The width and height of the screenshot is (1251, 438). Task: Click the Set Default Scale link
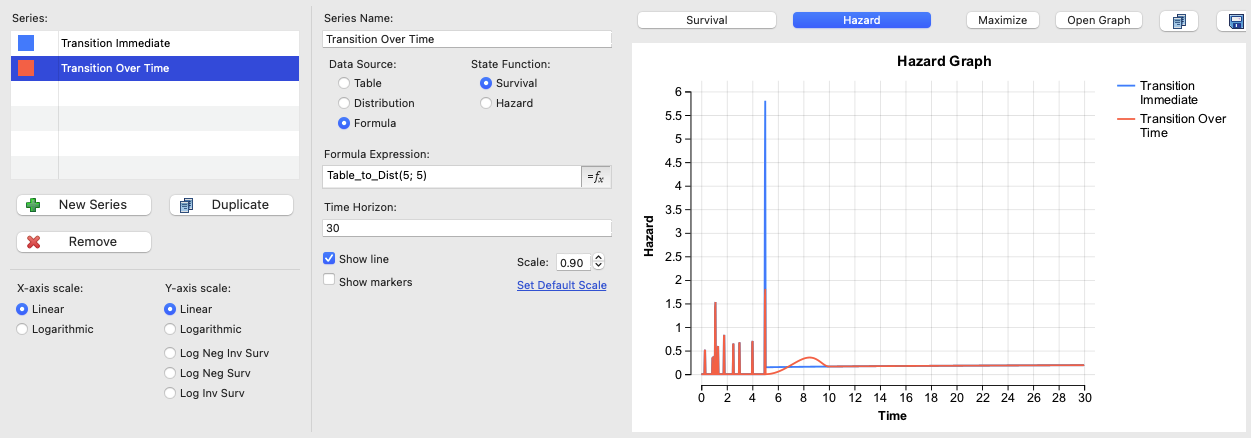click(x=561, y=285)
